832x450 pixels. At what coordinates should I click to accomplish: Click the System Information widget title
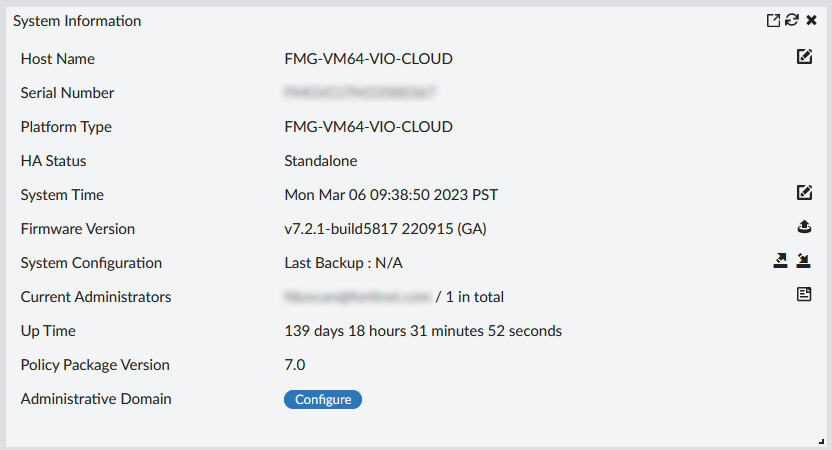77,21
